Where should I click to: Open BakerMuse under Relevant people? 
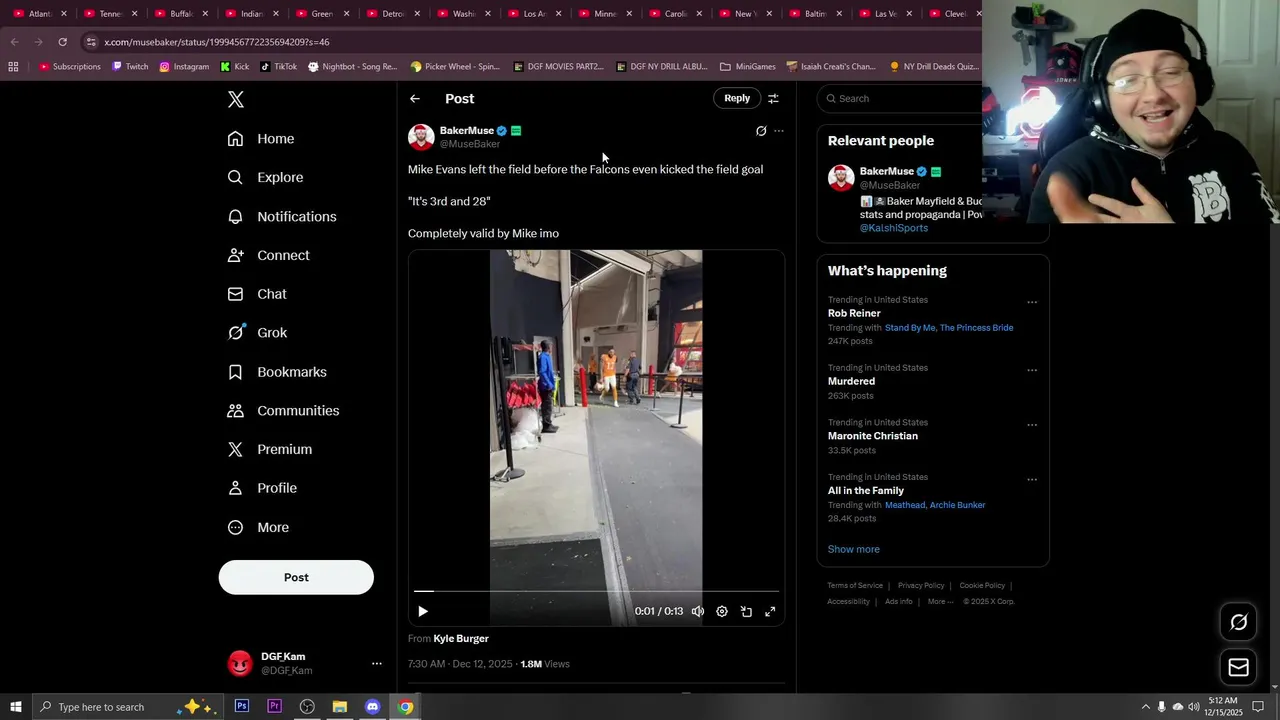point(887,171)
